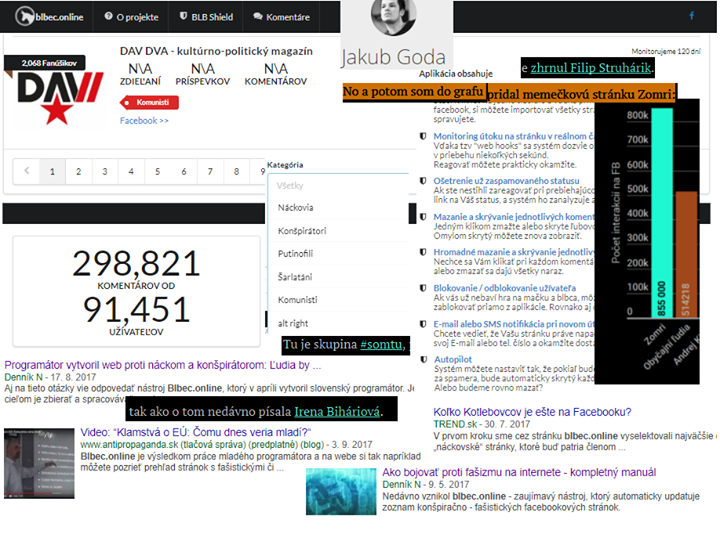720x534 pixels.
Task: Click the Jakub Goda name heading
Action: click(394, 57)
